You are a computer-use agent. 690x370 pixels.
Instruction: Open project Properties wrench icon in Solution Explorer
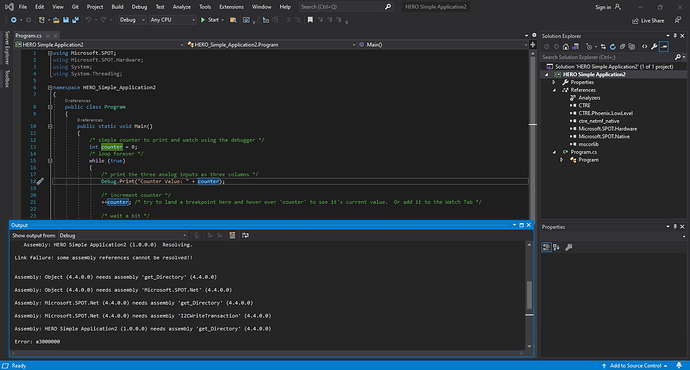pos(654,47)
